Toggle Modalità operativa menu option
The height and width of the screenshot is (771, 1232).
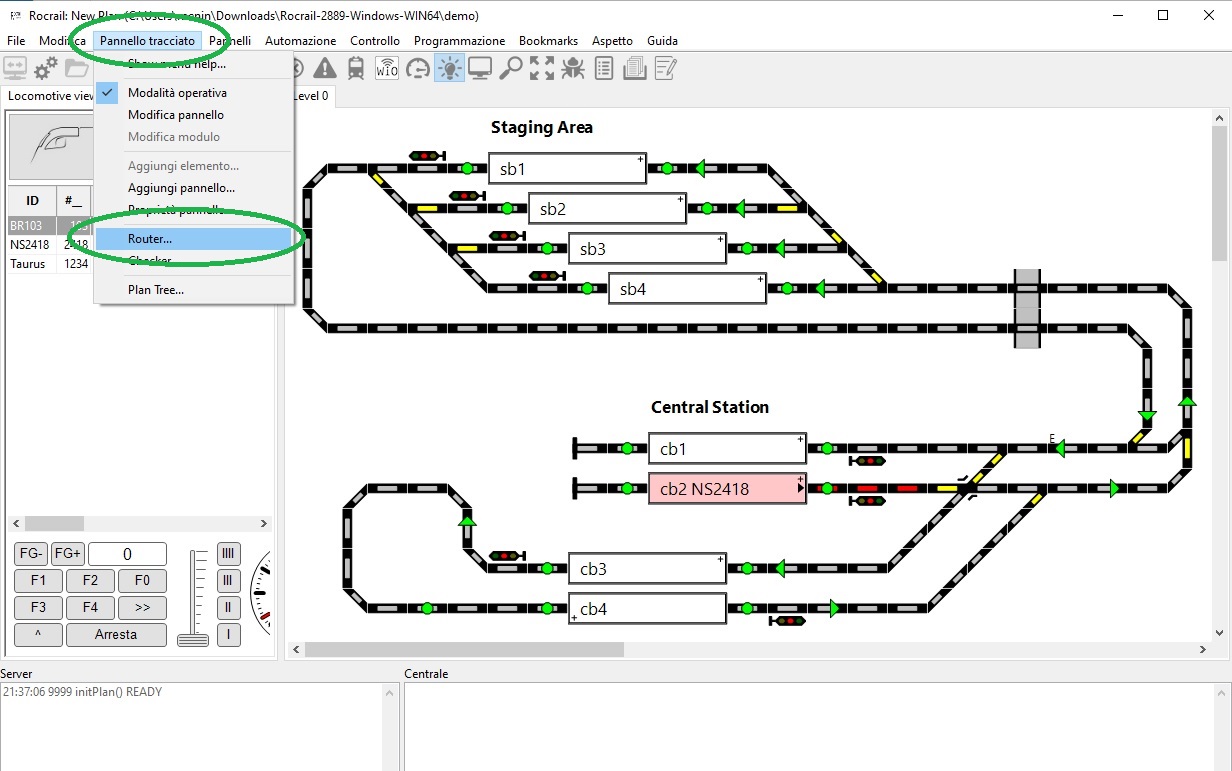pyautogui.click(x=177, y=93)
